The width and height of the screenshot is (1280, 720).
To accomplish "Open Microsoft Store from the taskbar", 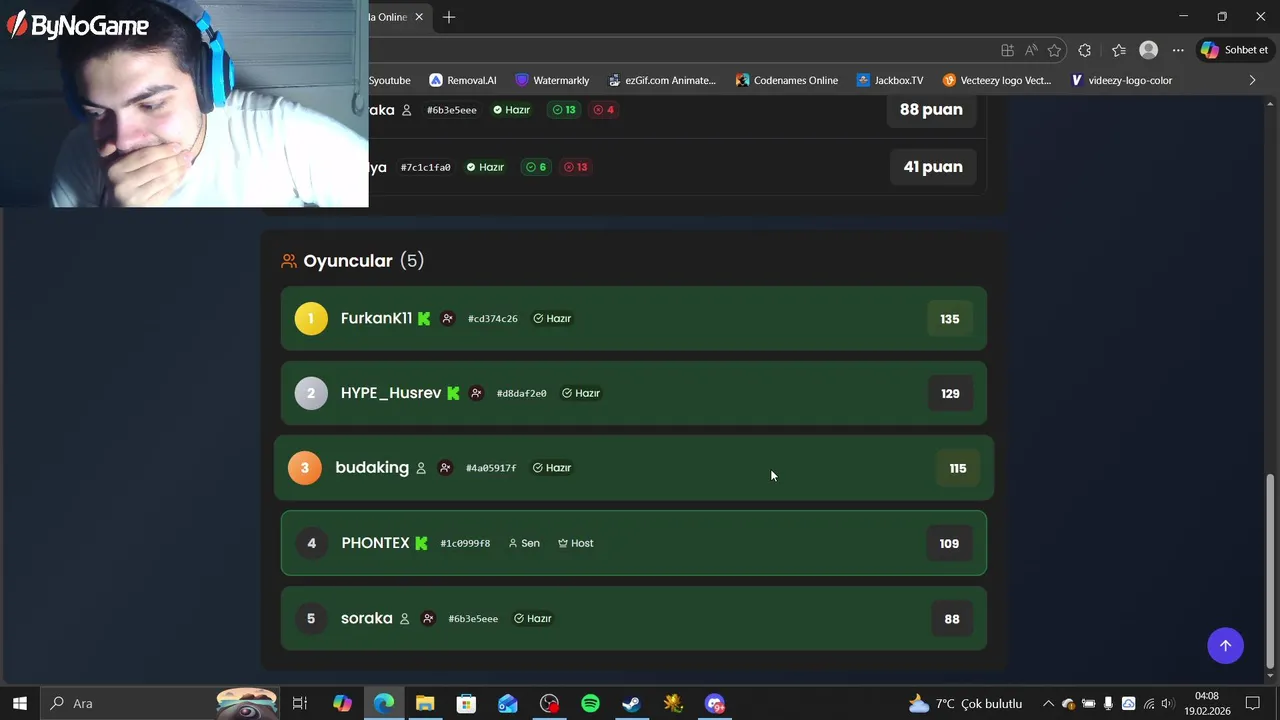I will coord(466,703).
